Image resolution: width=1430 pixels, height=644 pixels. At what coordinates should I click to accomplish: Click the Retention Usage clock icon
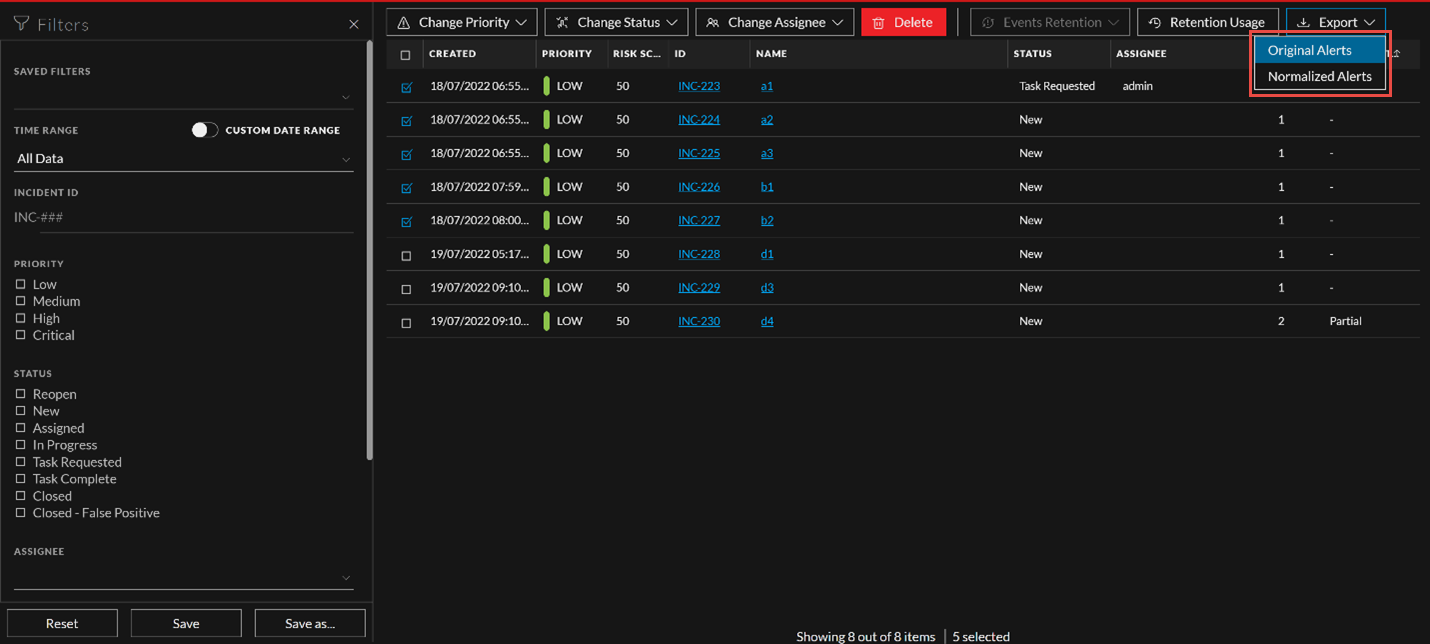[1155, 22]
